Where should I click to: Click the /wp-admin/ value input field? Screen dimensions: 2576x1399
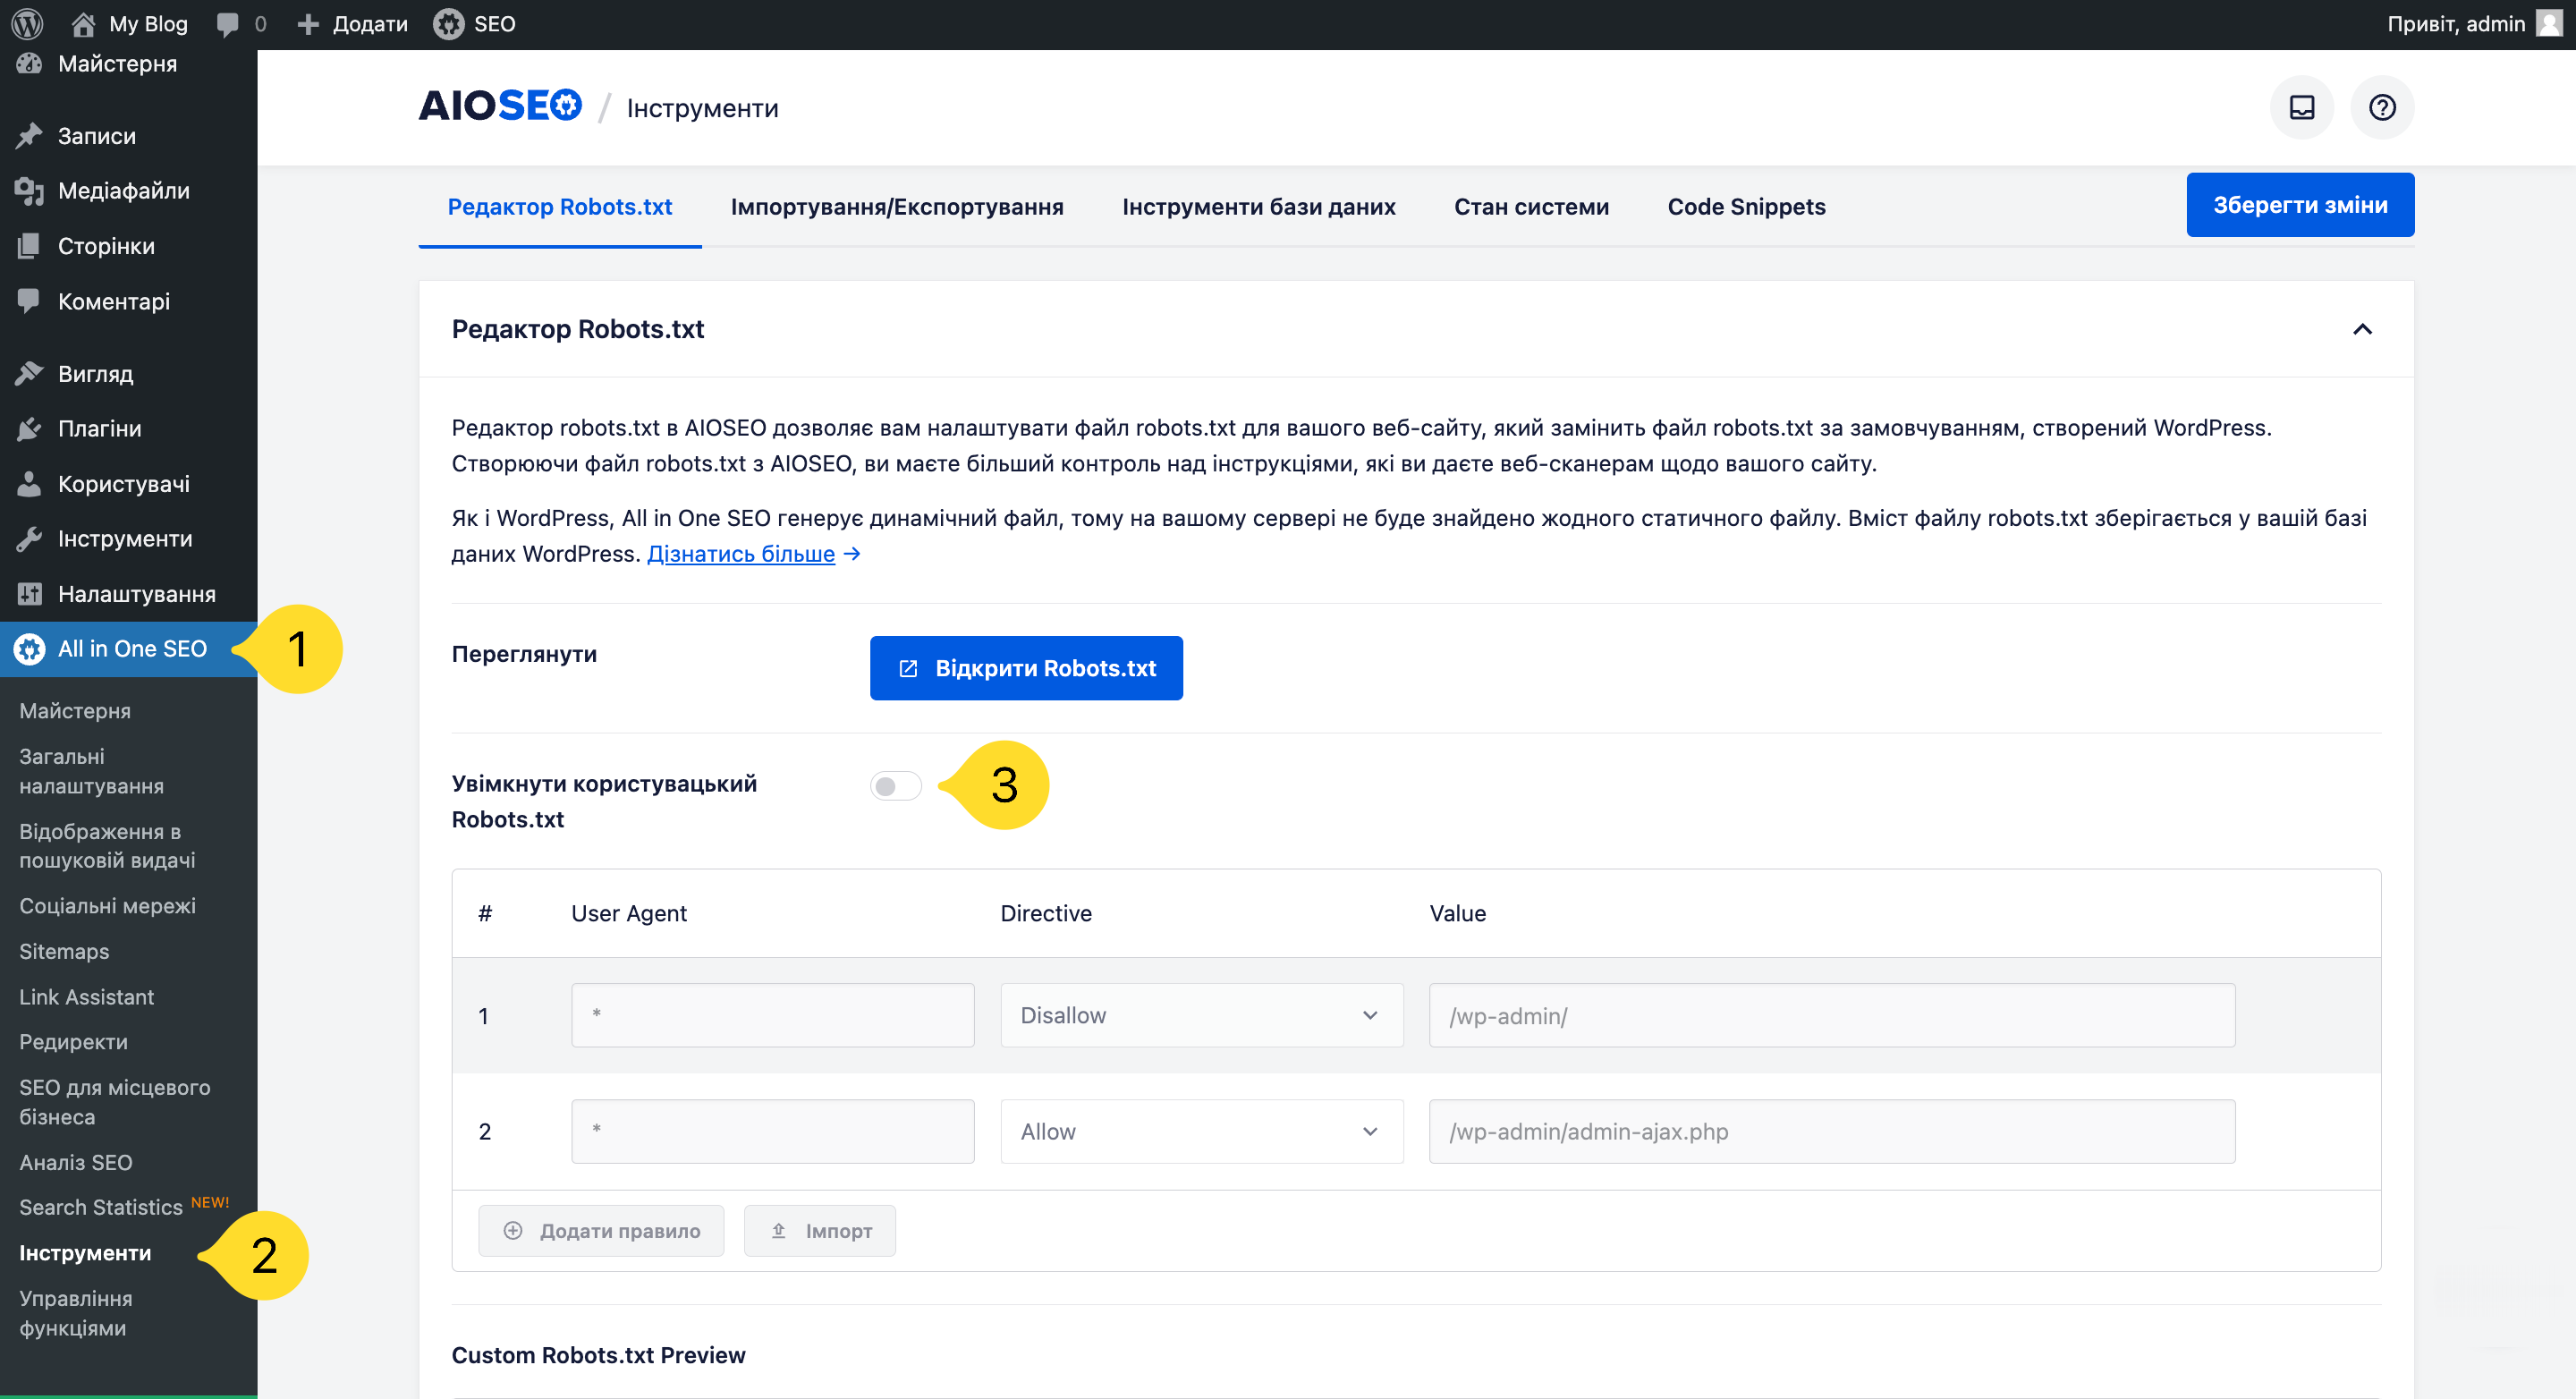point(1831,1015)
